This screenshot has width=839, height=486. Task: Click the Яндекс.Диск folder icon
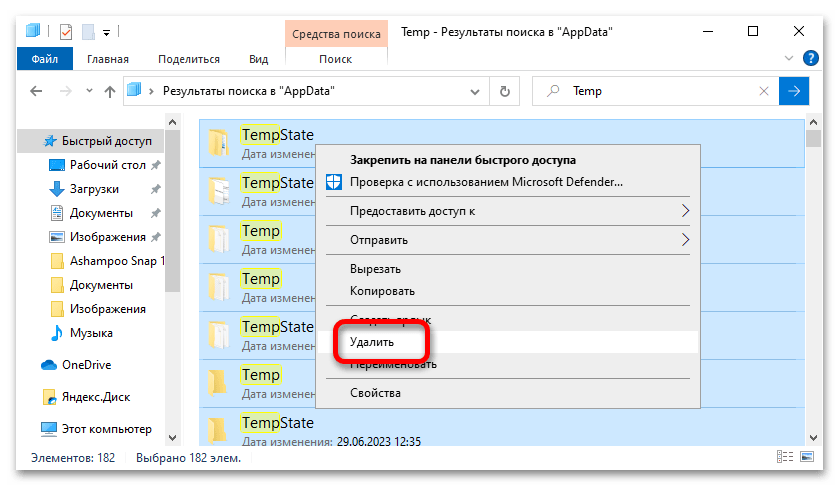coord(49,397)
